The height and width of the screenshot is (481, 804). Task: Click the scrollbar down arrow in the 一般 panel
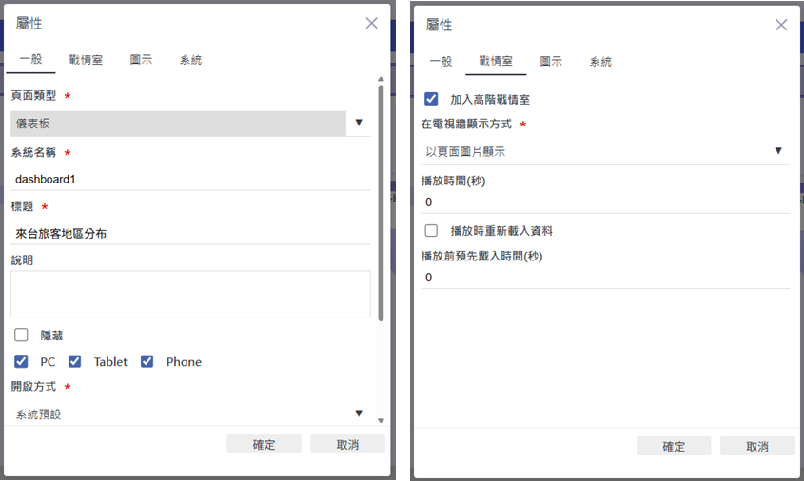coord(380,419)
